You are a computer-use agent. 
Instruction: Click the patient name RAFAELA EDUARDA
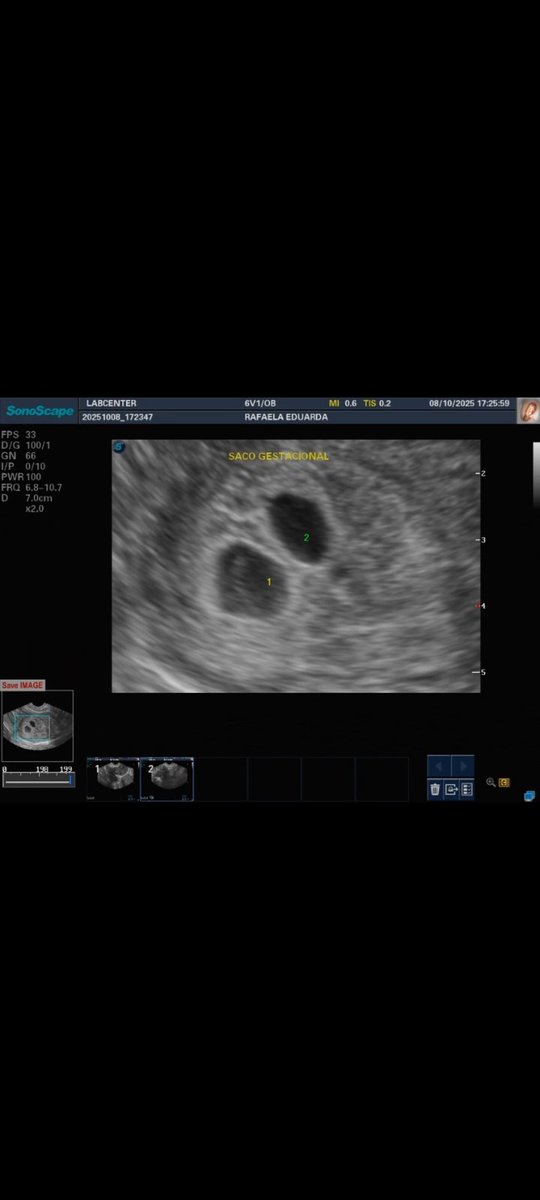point(286,417)
